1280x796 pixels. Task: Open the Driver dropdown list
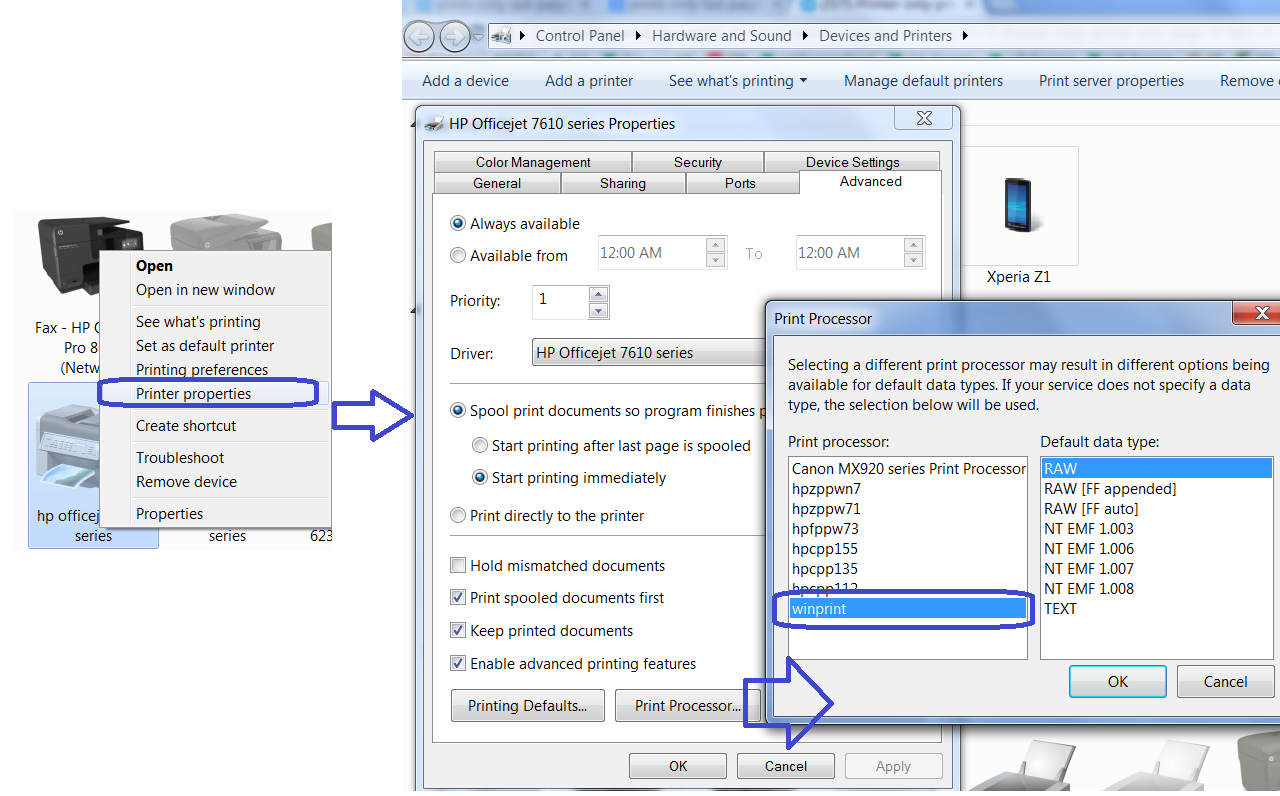tap(648, 353)
